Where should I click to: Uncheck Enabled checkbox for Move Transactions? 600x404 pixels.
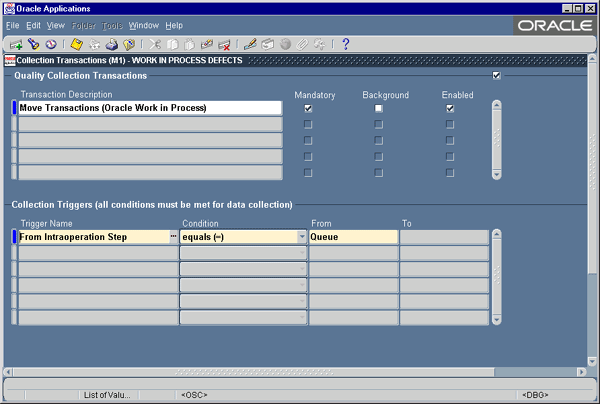450,108
